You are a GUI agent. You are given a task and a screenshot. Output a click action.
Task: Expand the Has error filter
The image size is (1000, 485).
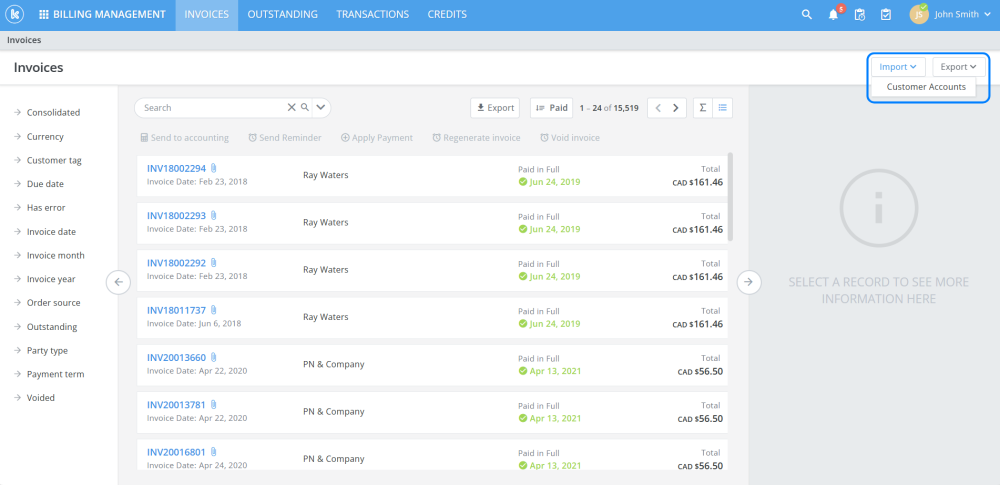click(x=39, y=207)
